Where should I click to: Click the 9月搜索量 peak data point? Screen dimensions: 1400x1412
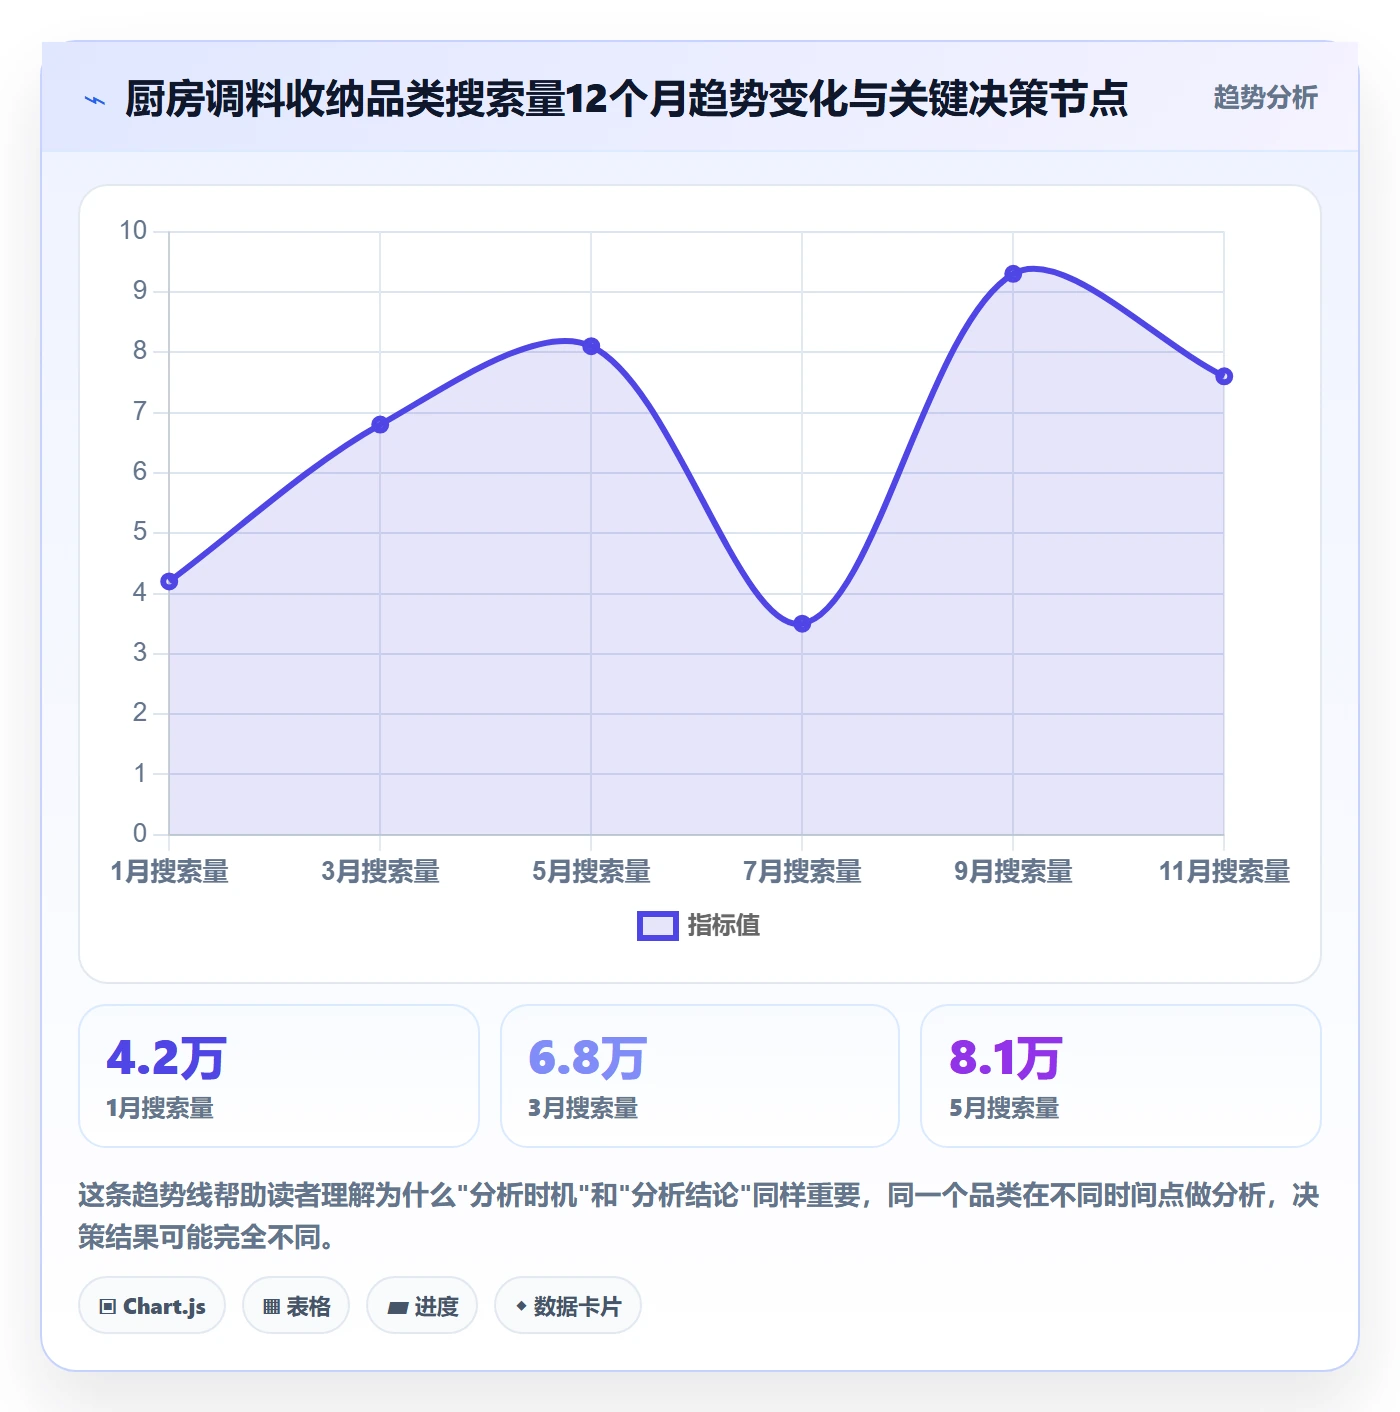[x=1013, y=274]
